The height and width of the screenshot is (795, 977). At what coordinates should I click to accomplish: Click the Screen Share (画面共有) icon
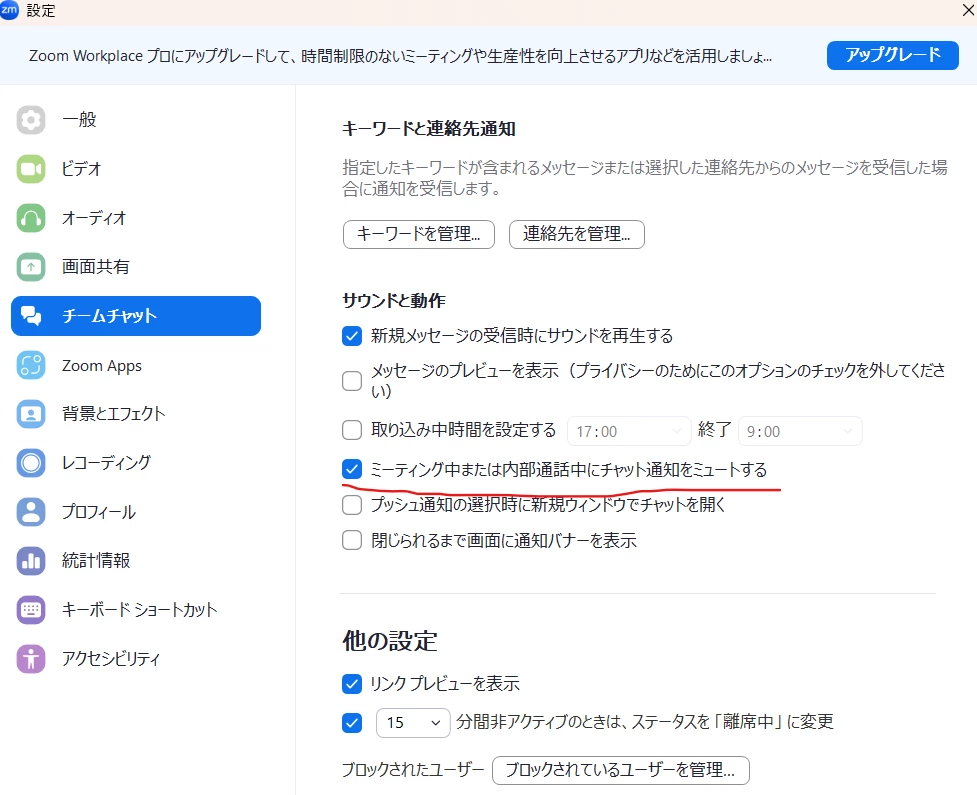(x=31, y=267)
